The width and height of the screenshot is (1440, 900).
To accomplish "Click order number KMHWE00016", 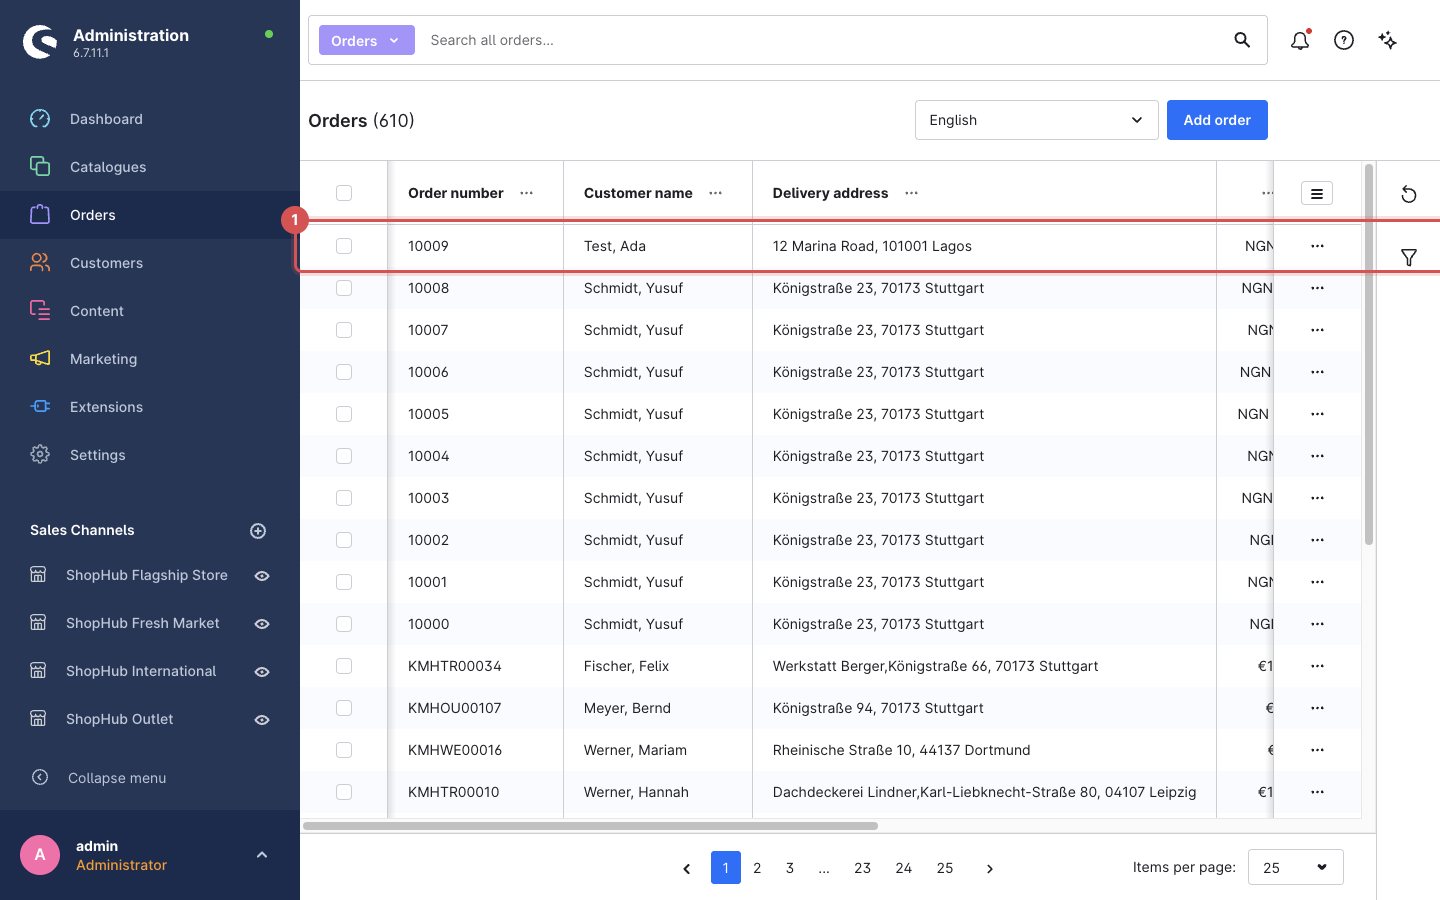I will pos(455,750).
